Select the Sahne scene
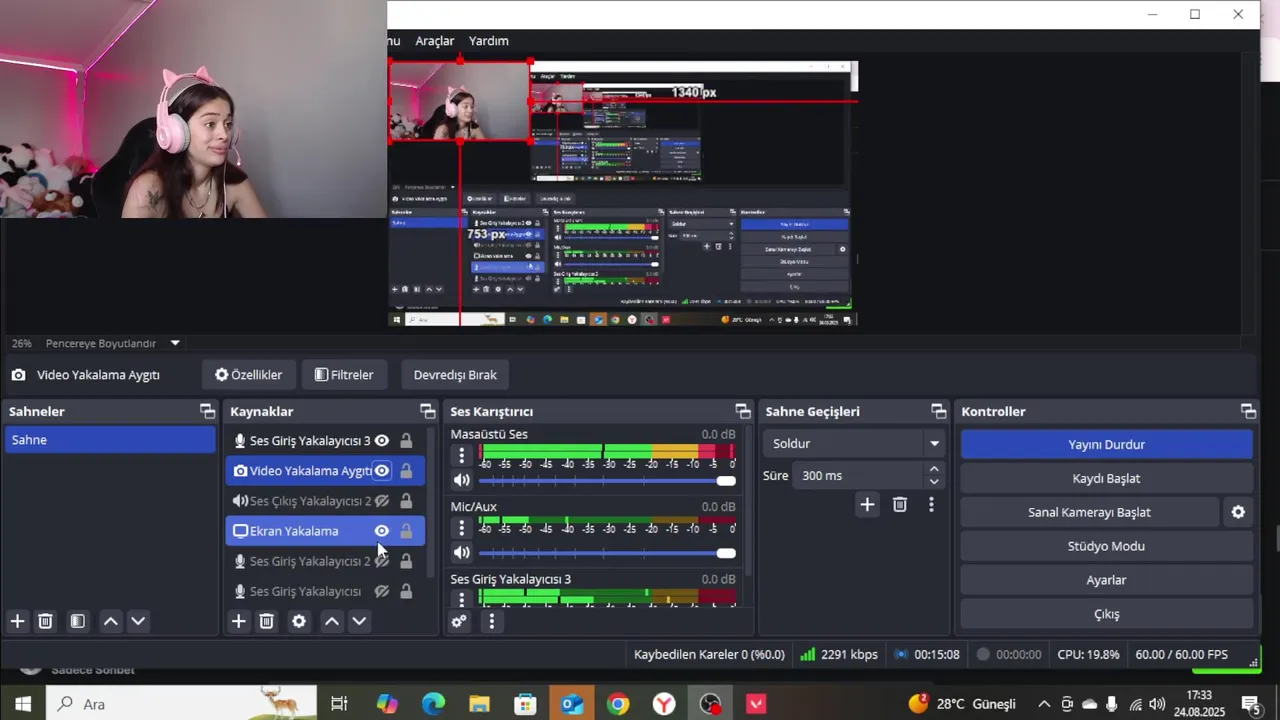This screenshot has height=720, width=1280. (110, 440)
